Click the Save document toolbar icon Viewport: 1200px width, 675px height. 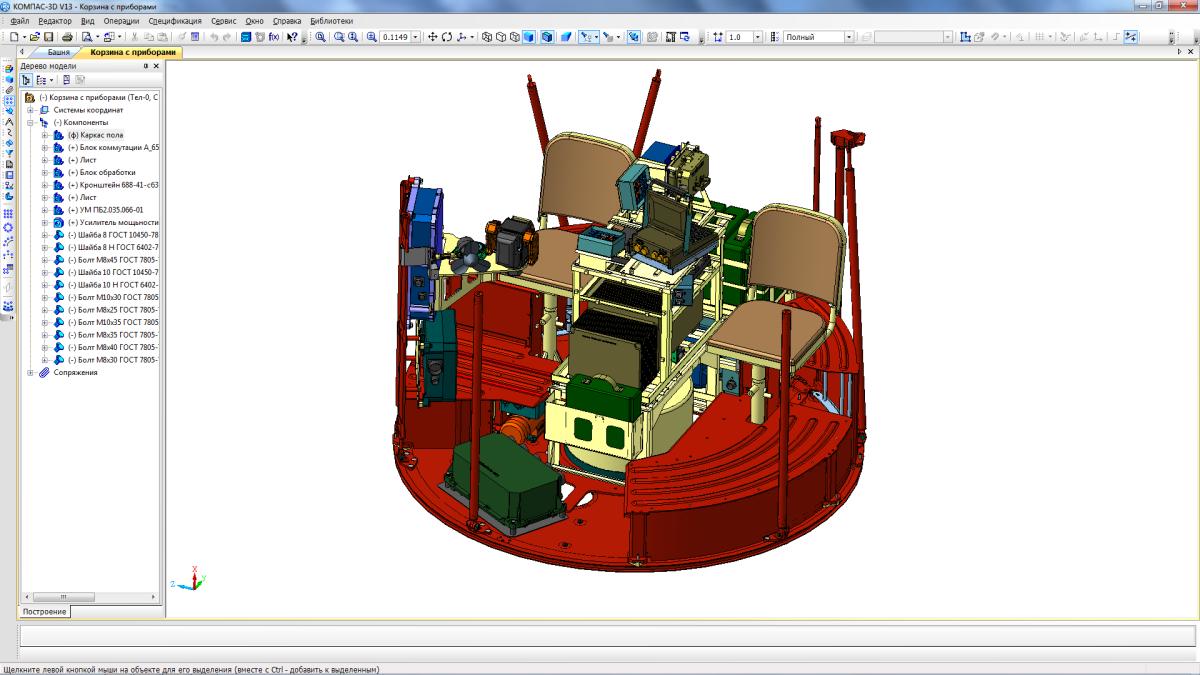[x=47, y=37]
